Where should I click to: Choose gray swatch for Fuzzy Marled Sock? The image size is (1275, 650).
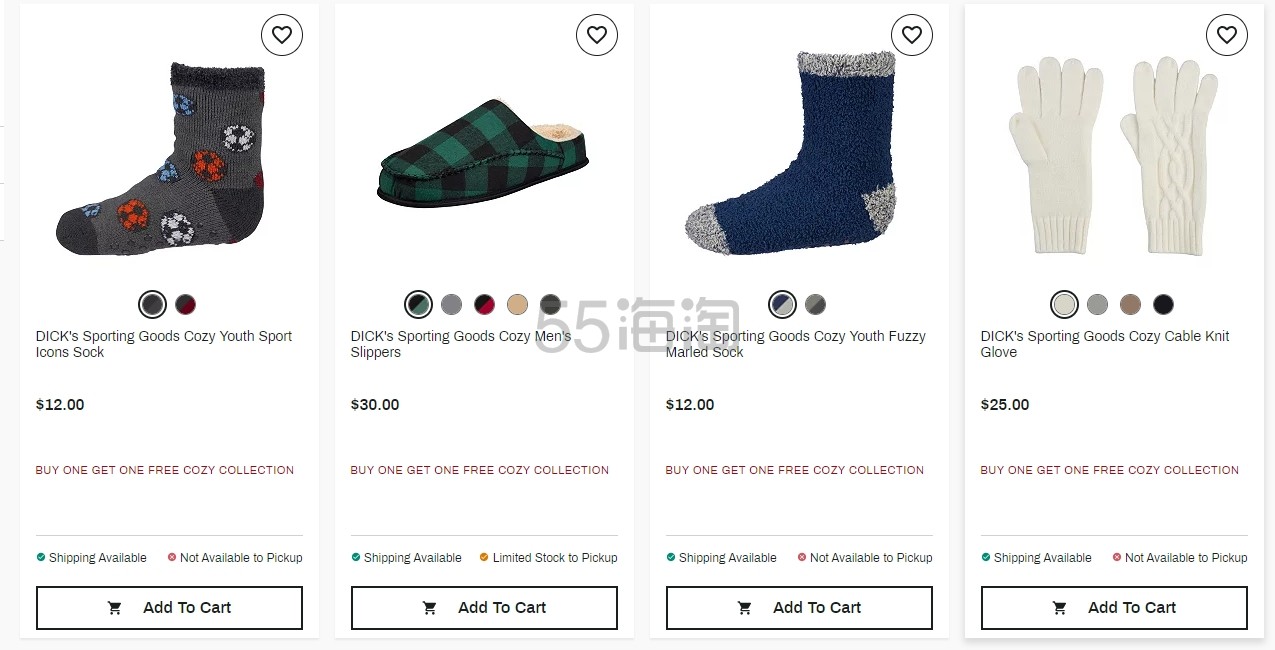[x=816, y=304]
